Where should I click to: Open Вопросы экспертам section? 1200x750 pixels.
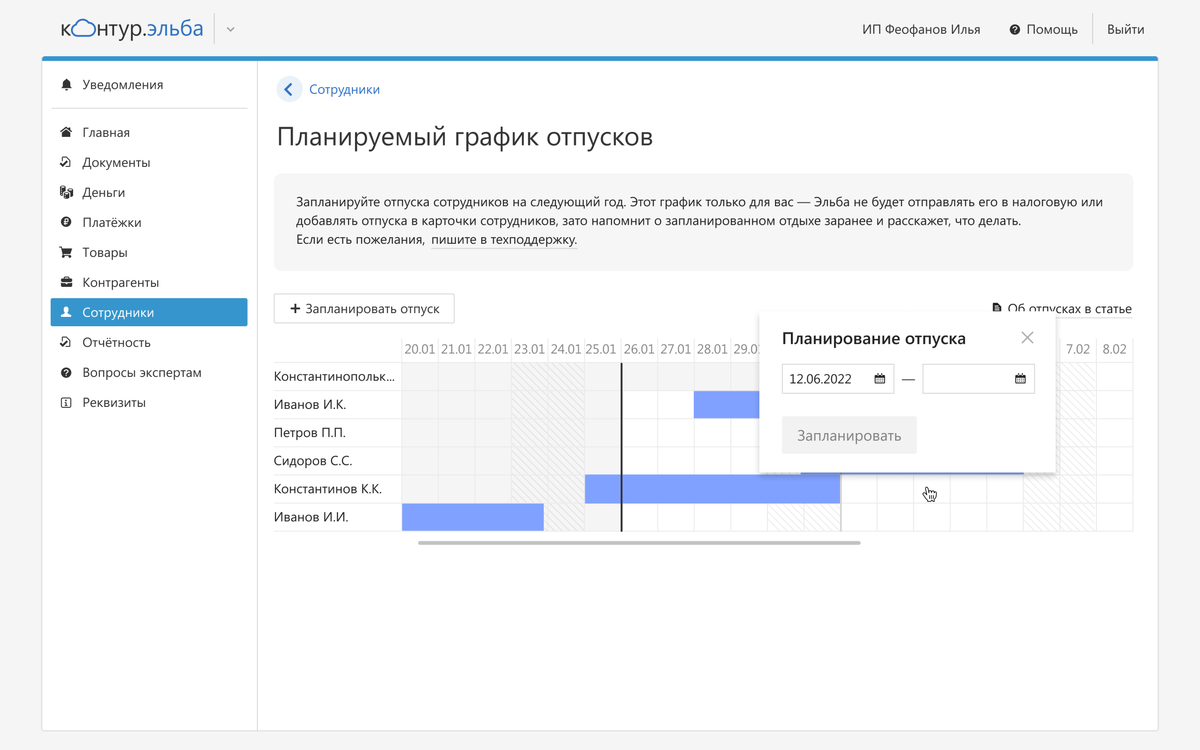(x=142, y=372)
